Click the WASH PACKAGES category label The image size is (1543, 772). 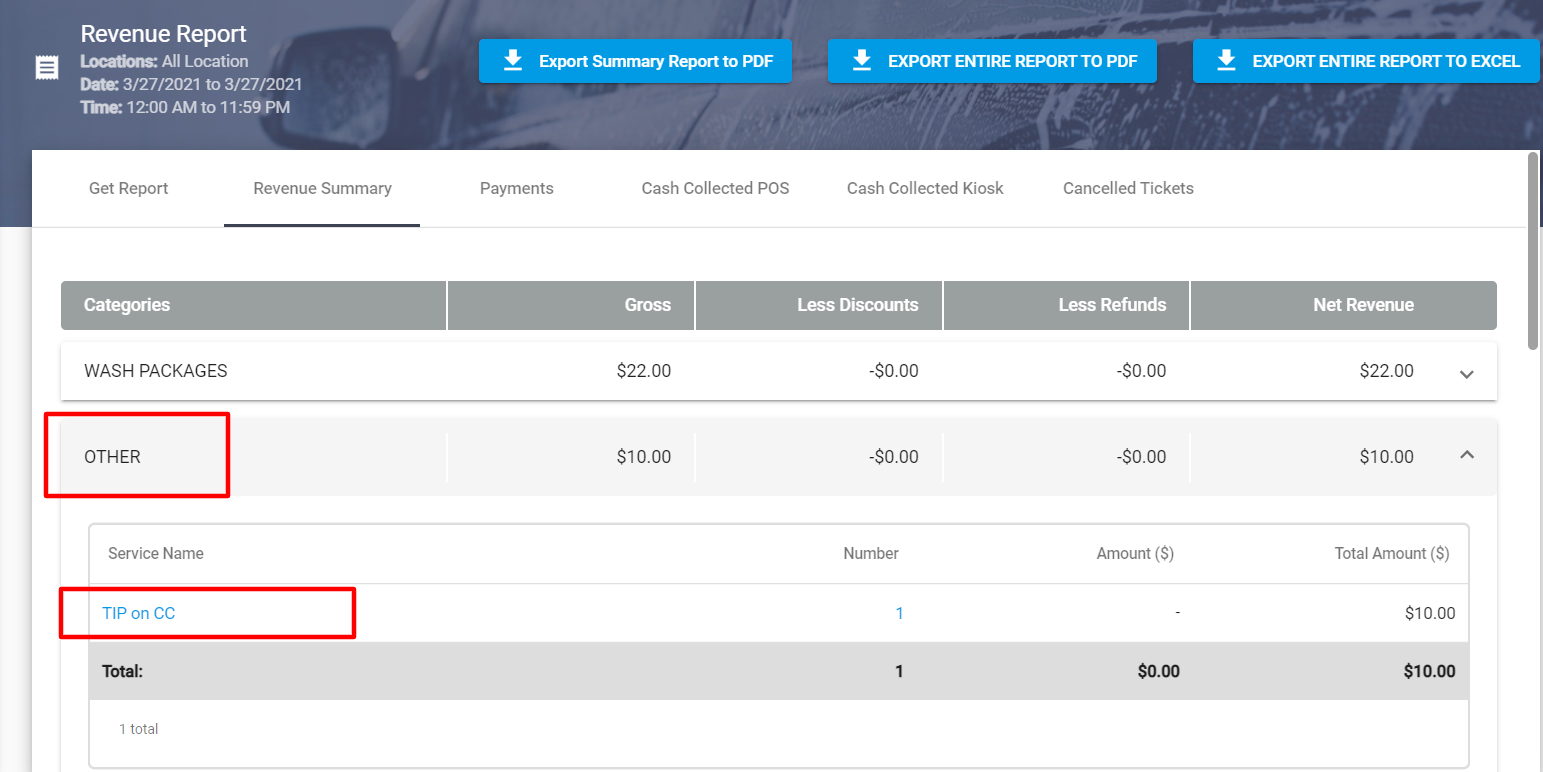coord(155,371)
